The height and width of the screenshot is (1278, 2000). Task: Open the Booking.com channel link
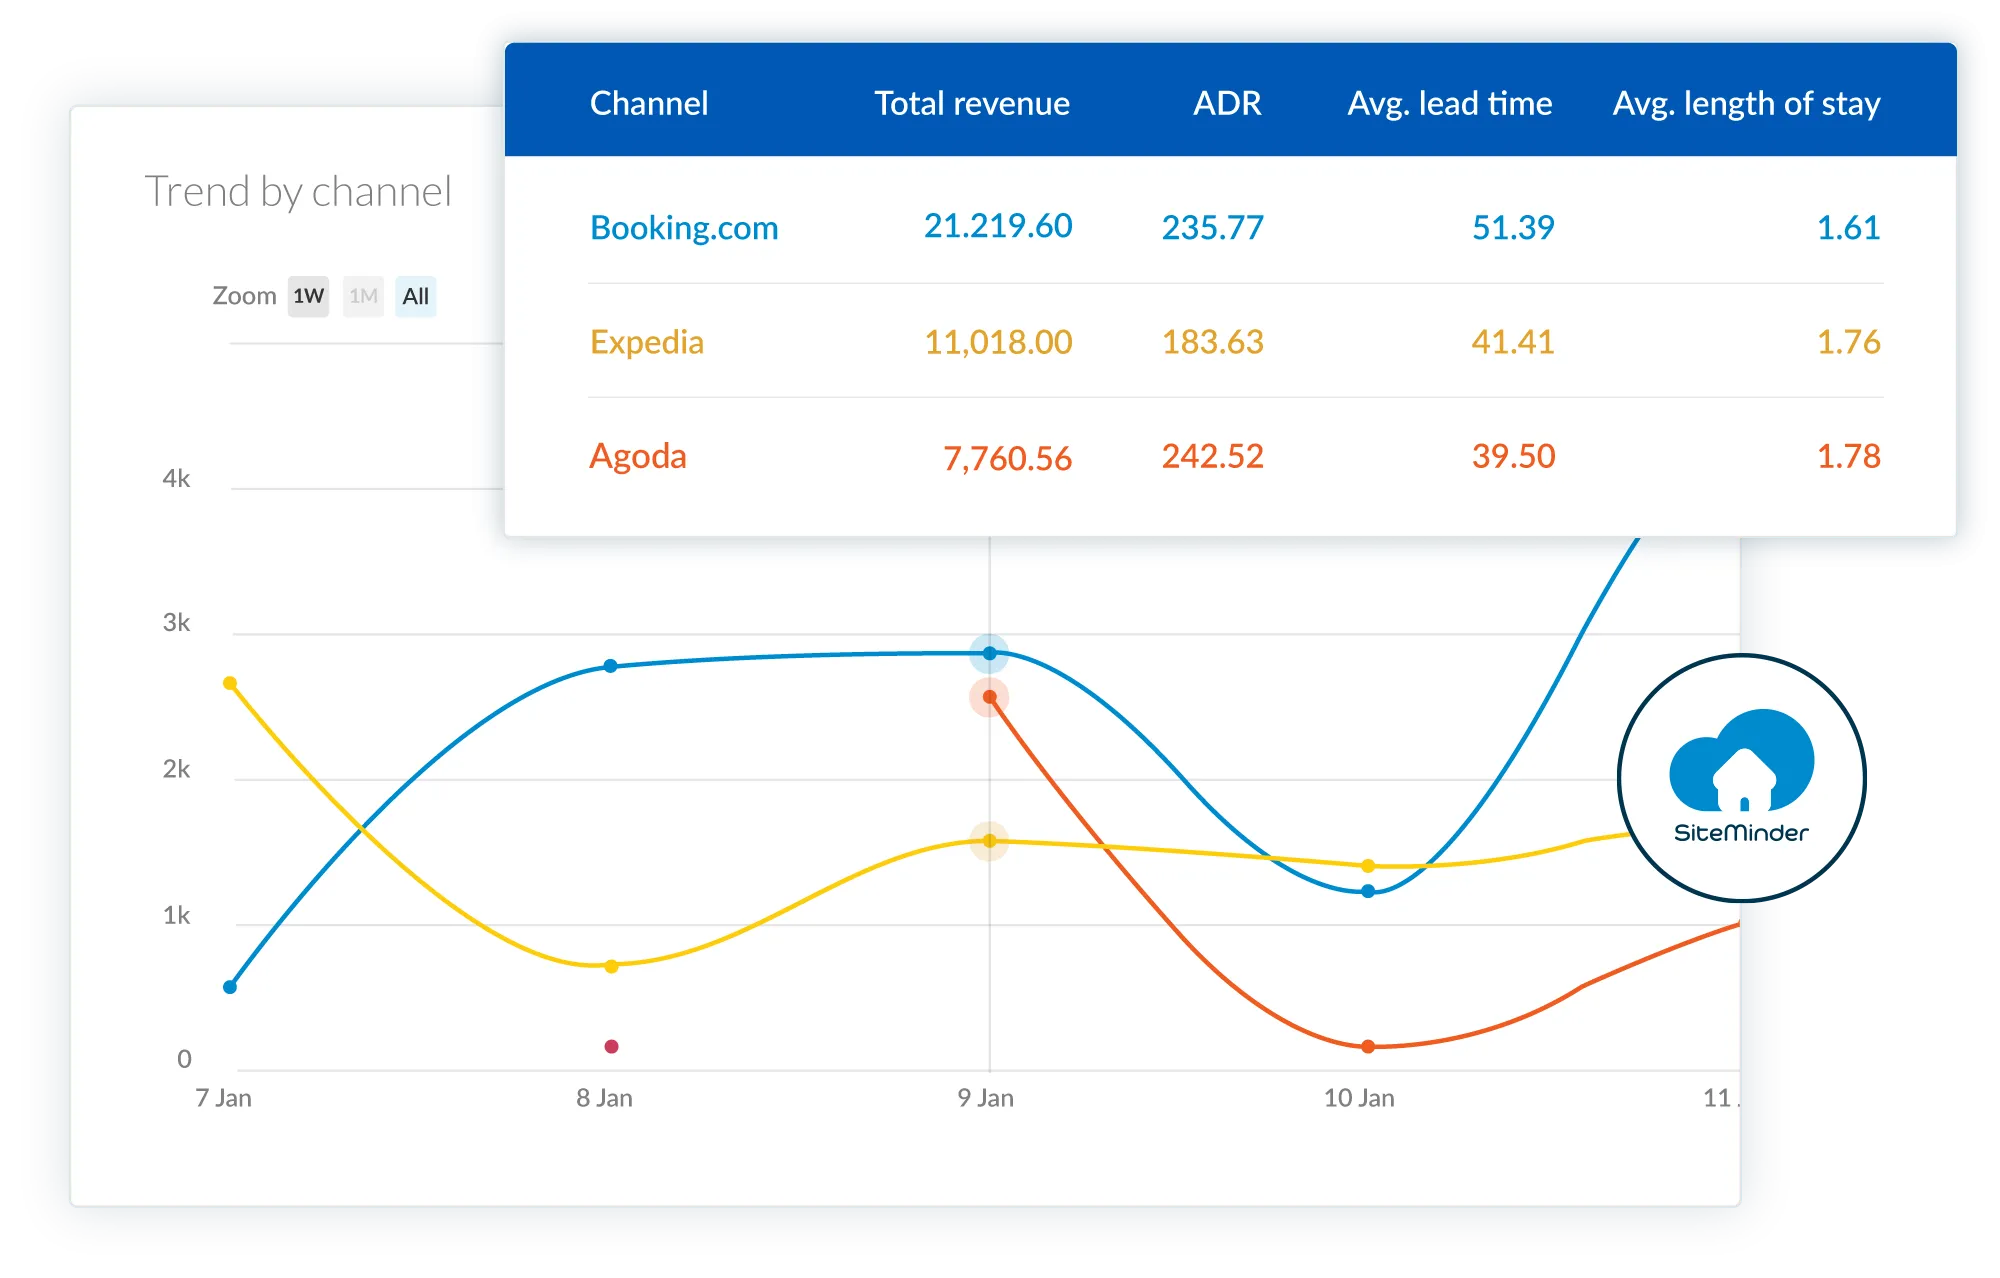[684, 228]
